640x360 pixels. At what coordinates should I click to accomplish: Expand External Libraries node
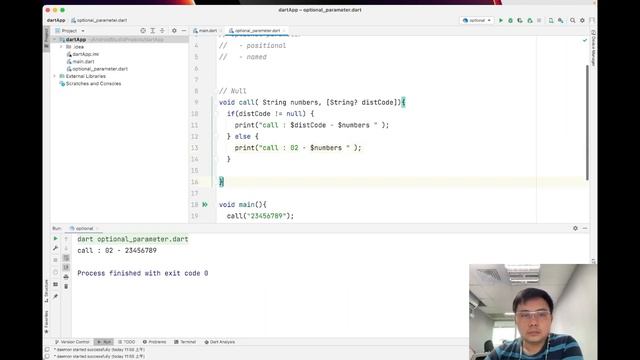pos(55,76)
